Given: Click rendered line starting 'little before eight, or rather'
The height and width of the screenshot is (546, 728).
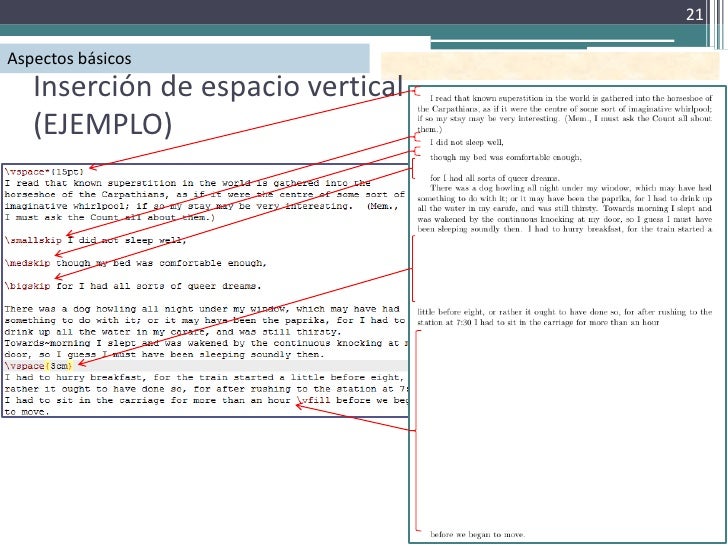Looking at the screenshot, I should click(565, 312).
